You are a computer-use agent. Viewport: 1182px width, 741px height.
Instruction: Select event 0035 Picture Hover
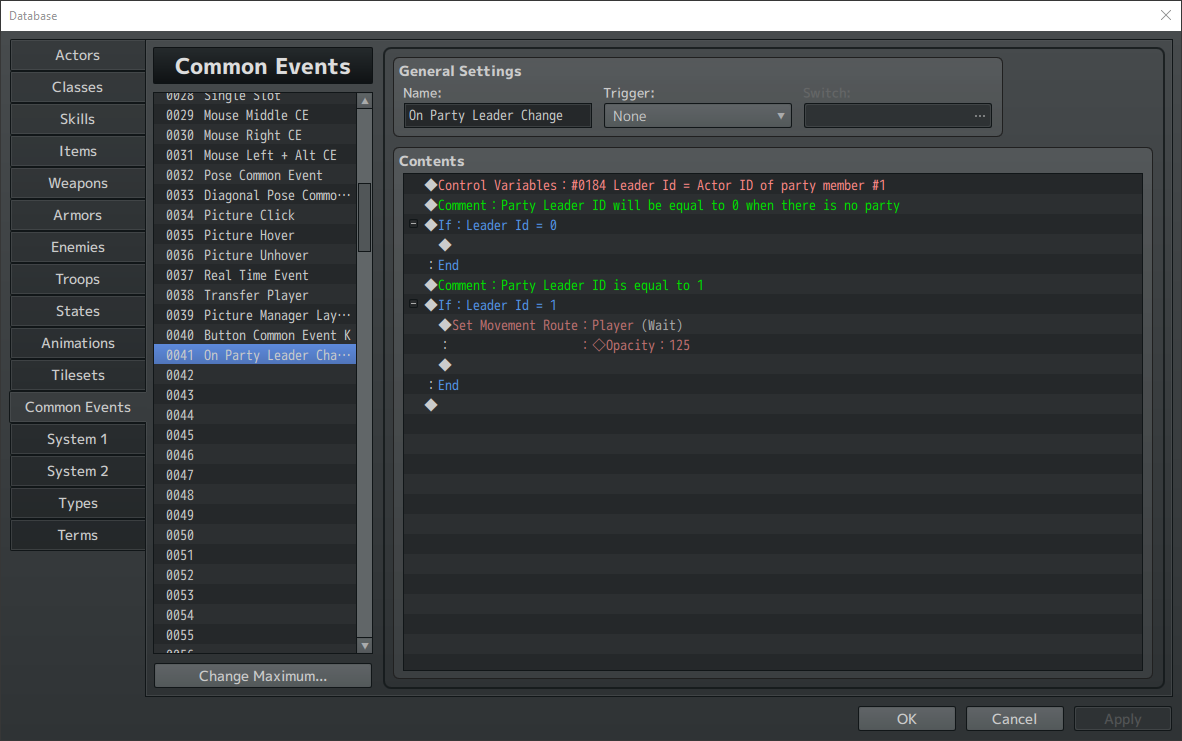pos(255,235)
